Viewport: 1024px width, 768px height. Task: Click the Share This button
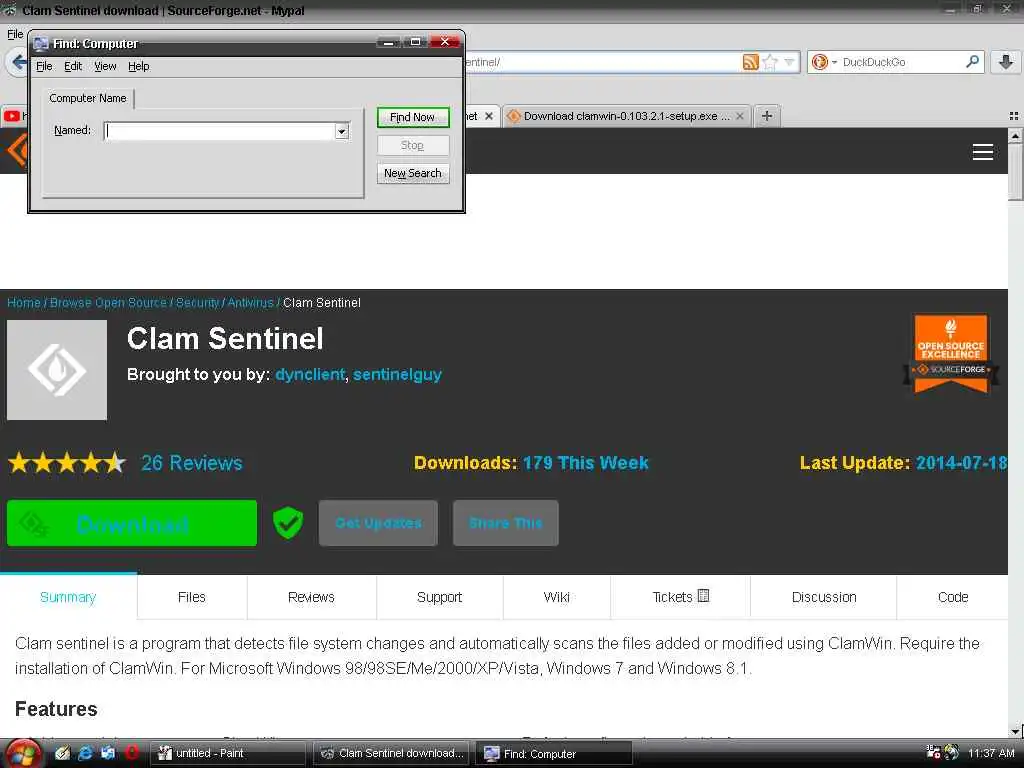[505, 523]
